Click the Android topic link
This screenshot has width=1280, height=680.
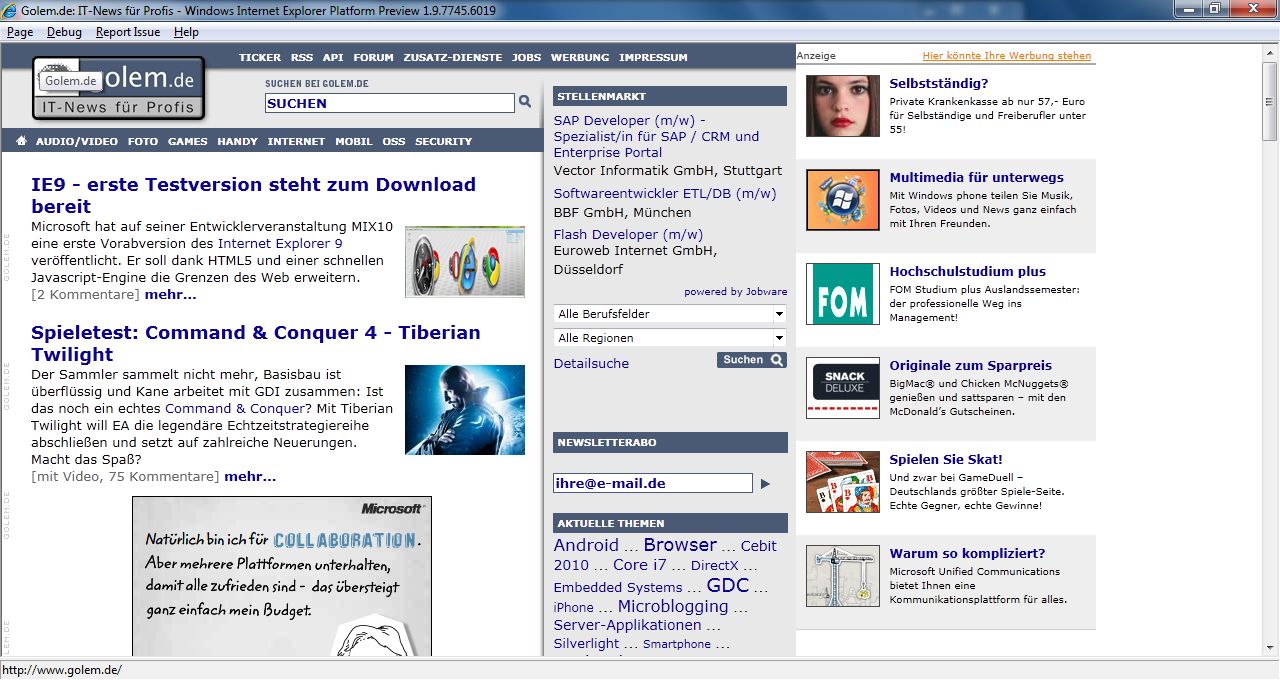tap(586, 544)
